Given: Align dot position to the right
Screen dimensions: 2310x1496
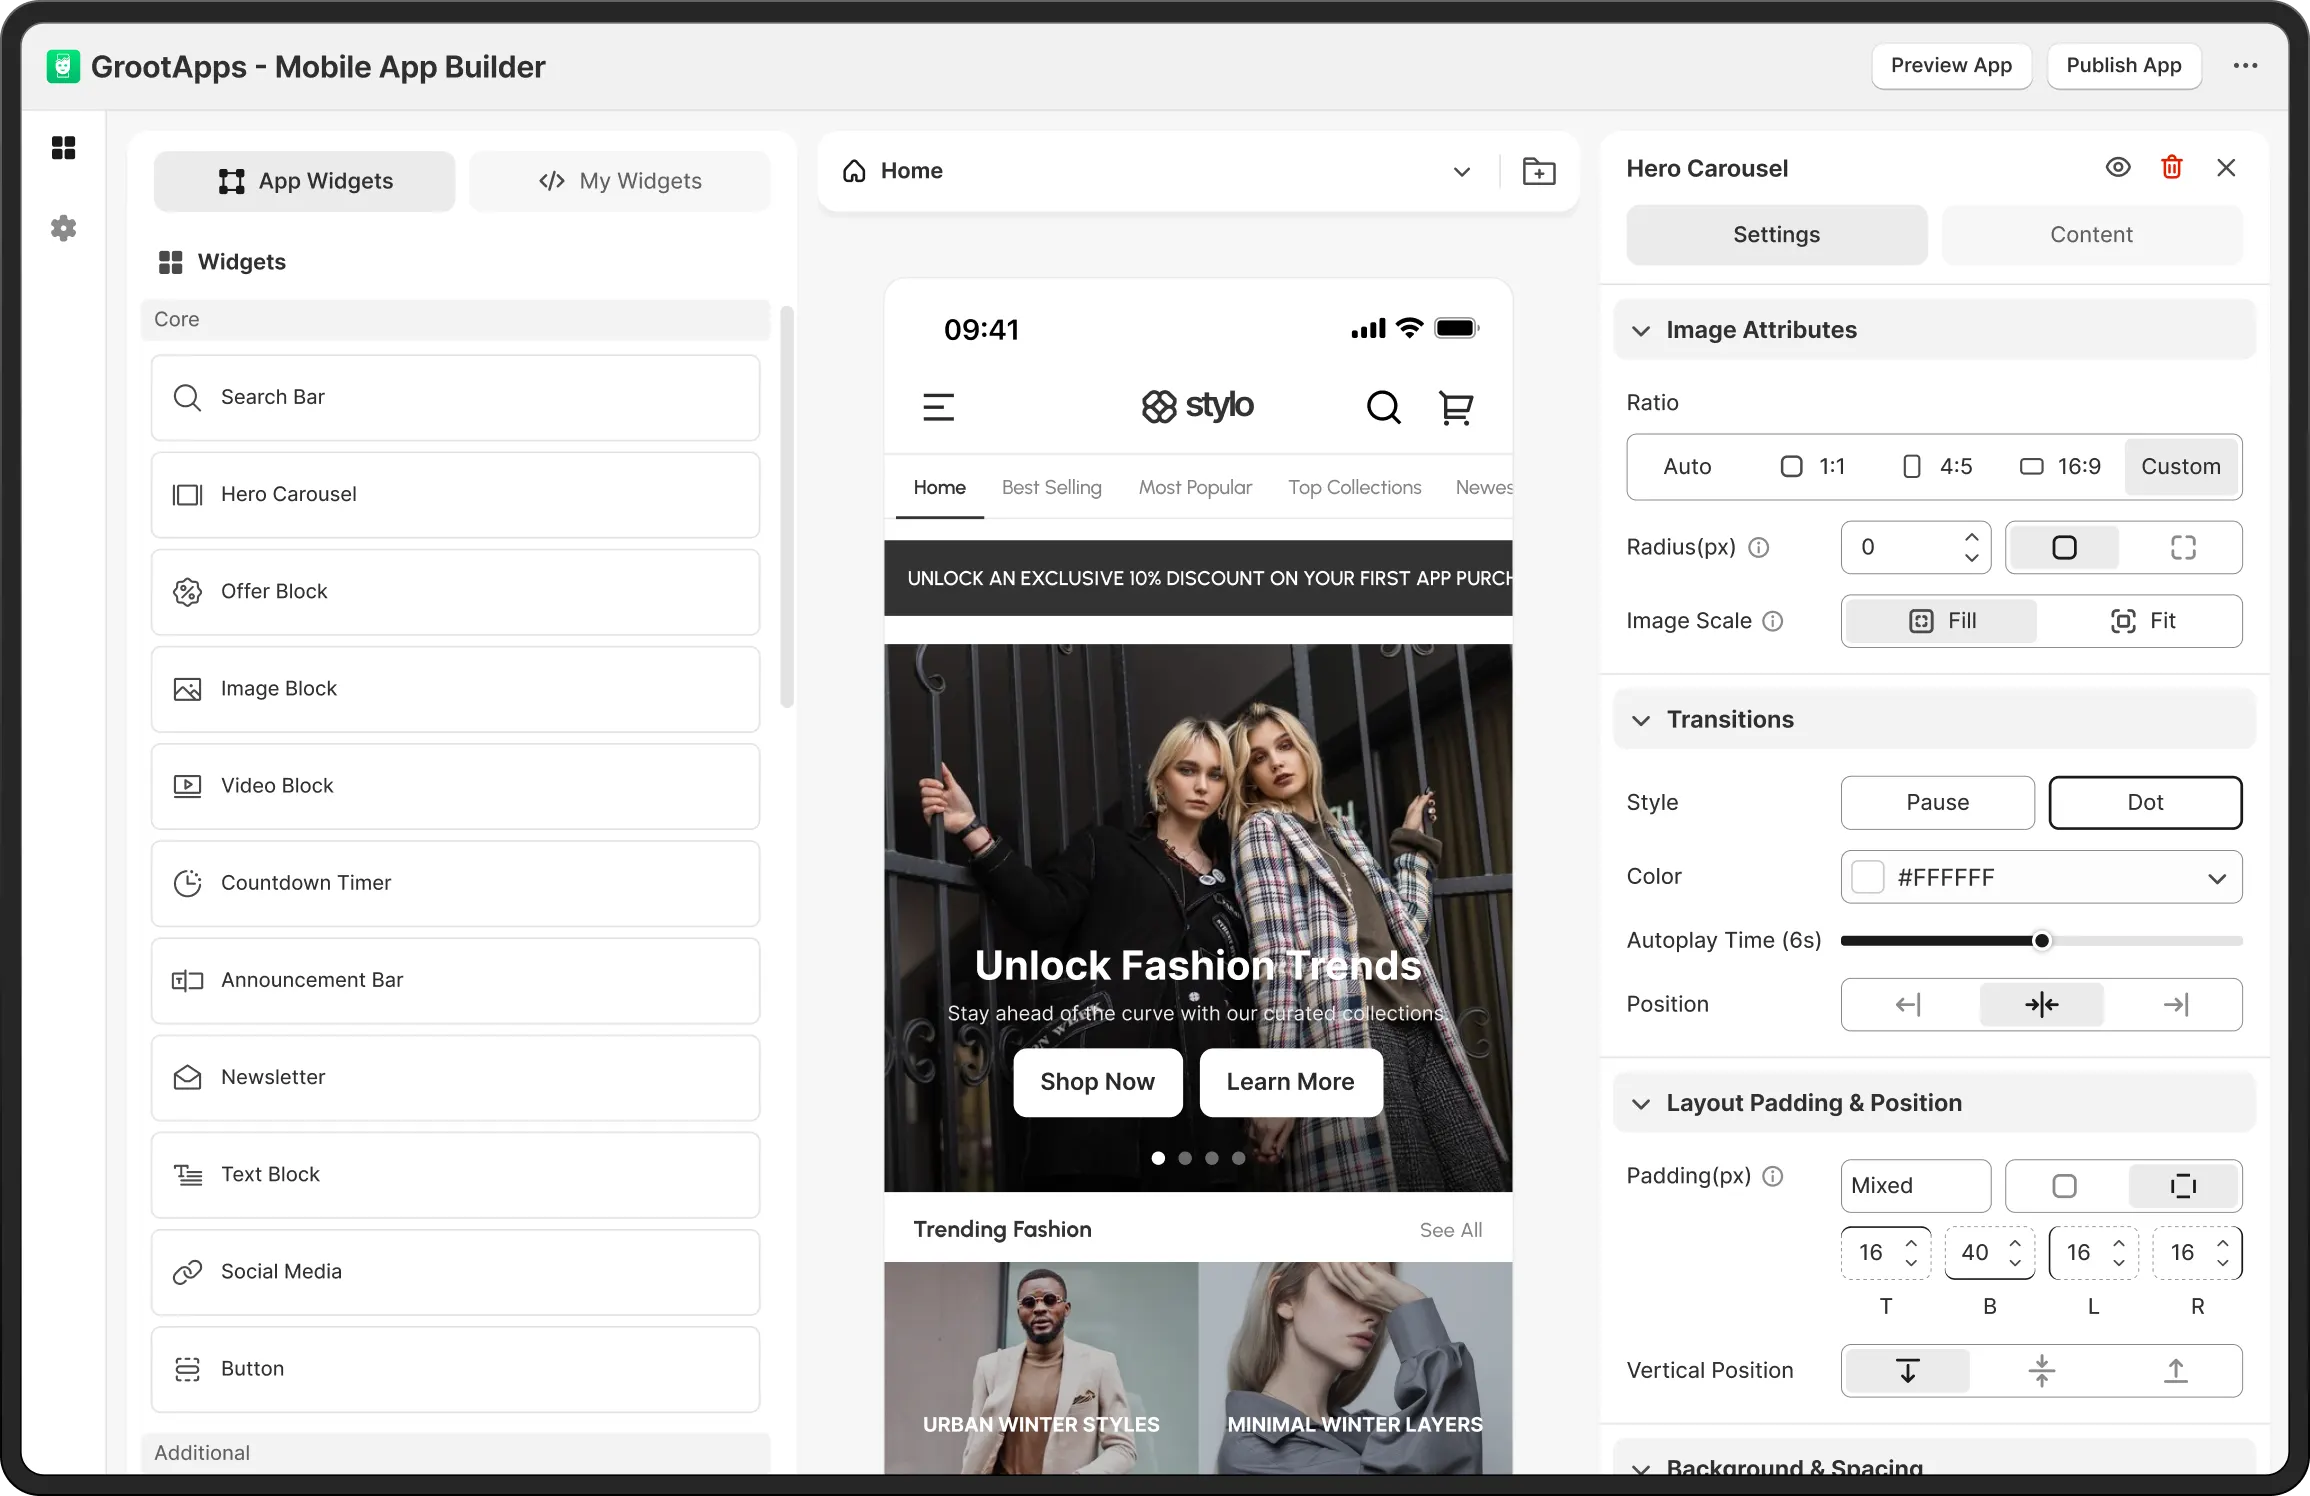Looking at the screenshot, I should coord(2175,1004).
